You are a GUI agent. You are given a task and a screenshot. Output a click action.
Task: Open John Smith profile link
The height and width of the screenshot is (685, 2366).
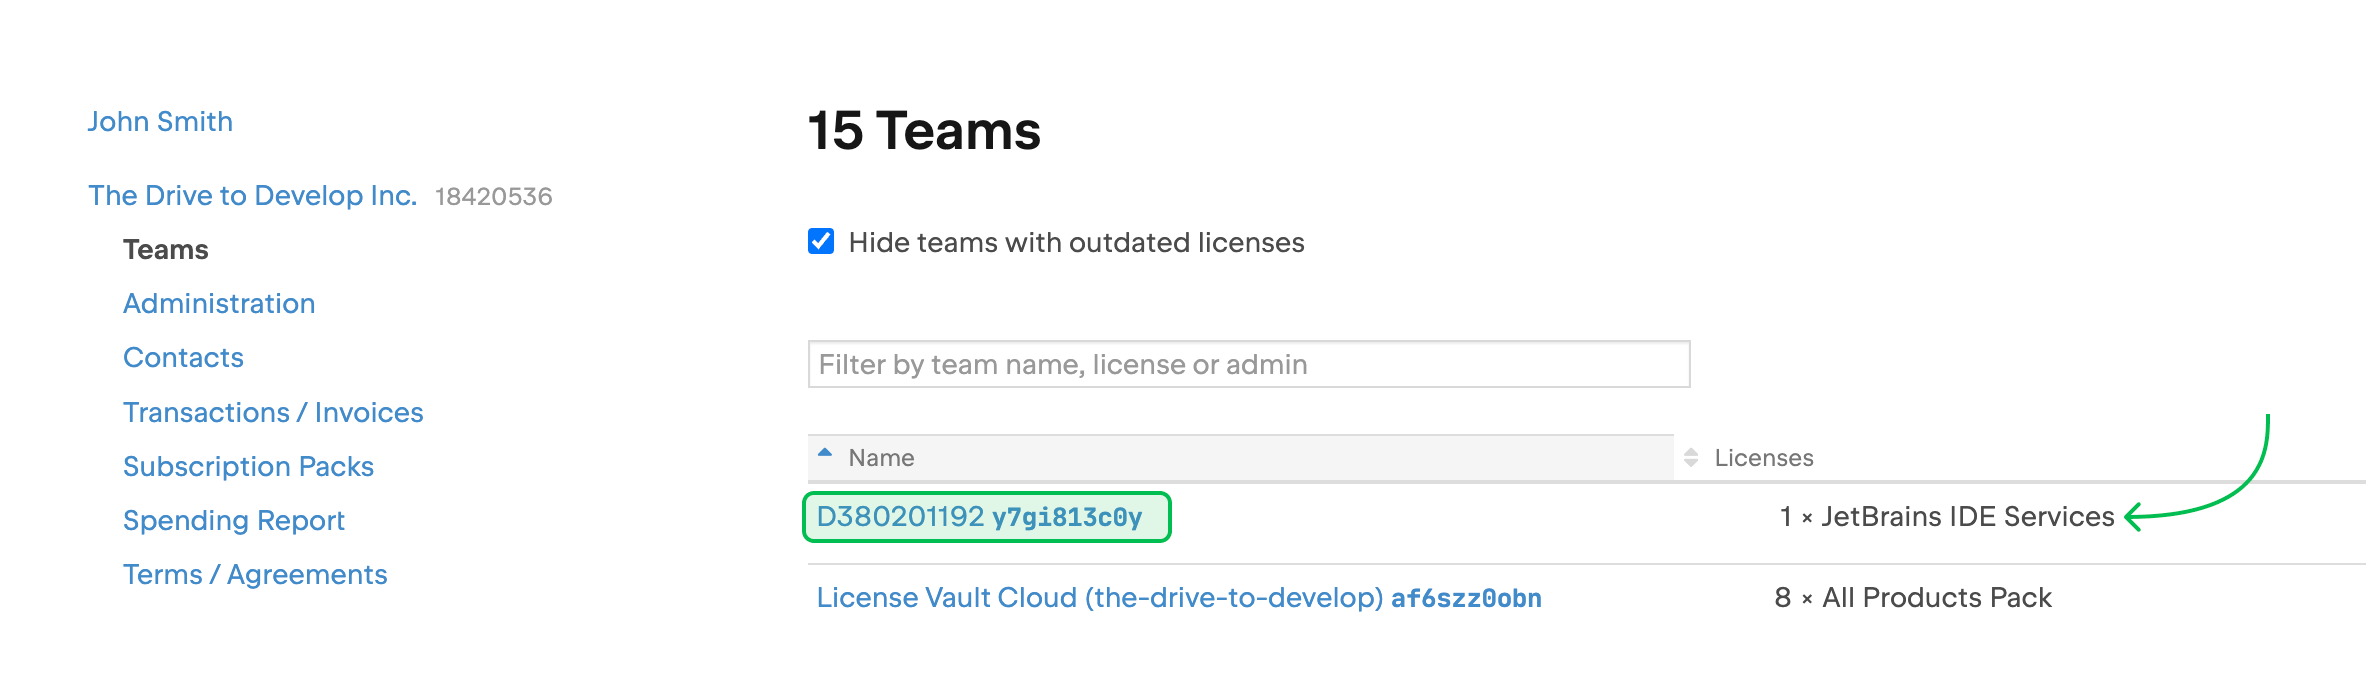(x=160, y=122)
